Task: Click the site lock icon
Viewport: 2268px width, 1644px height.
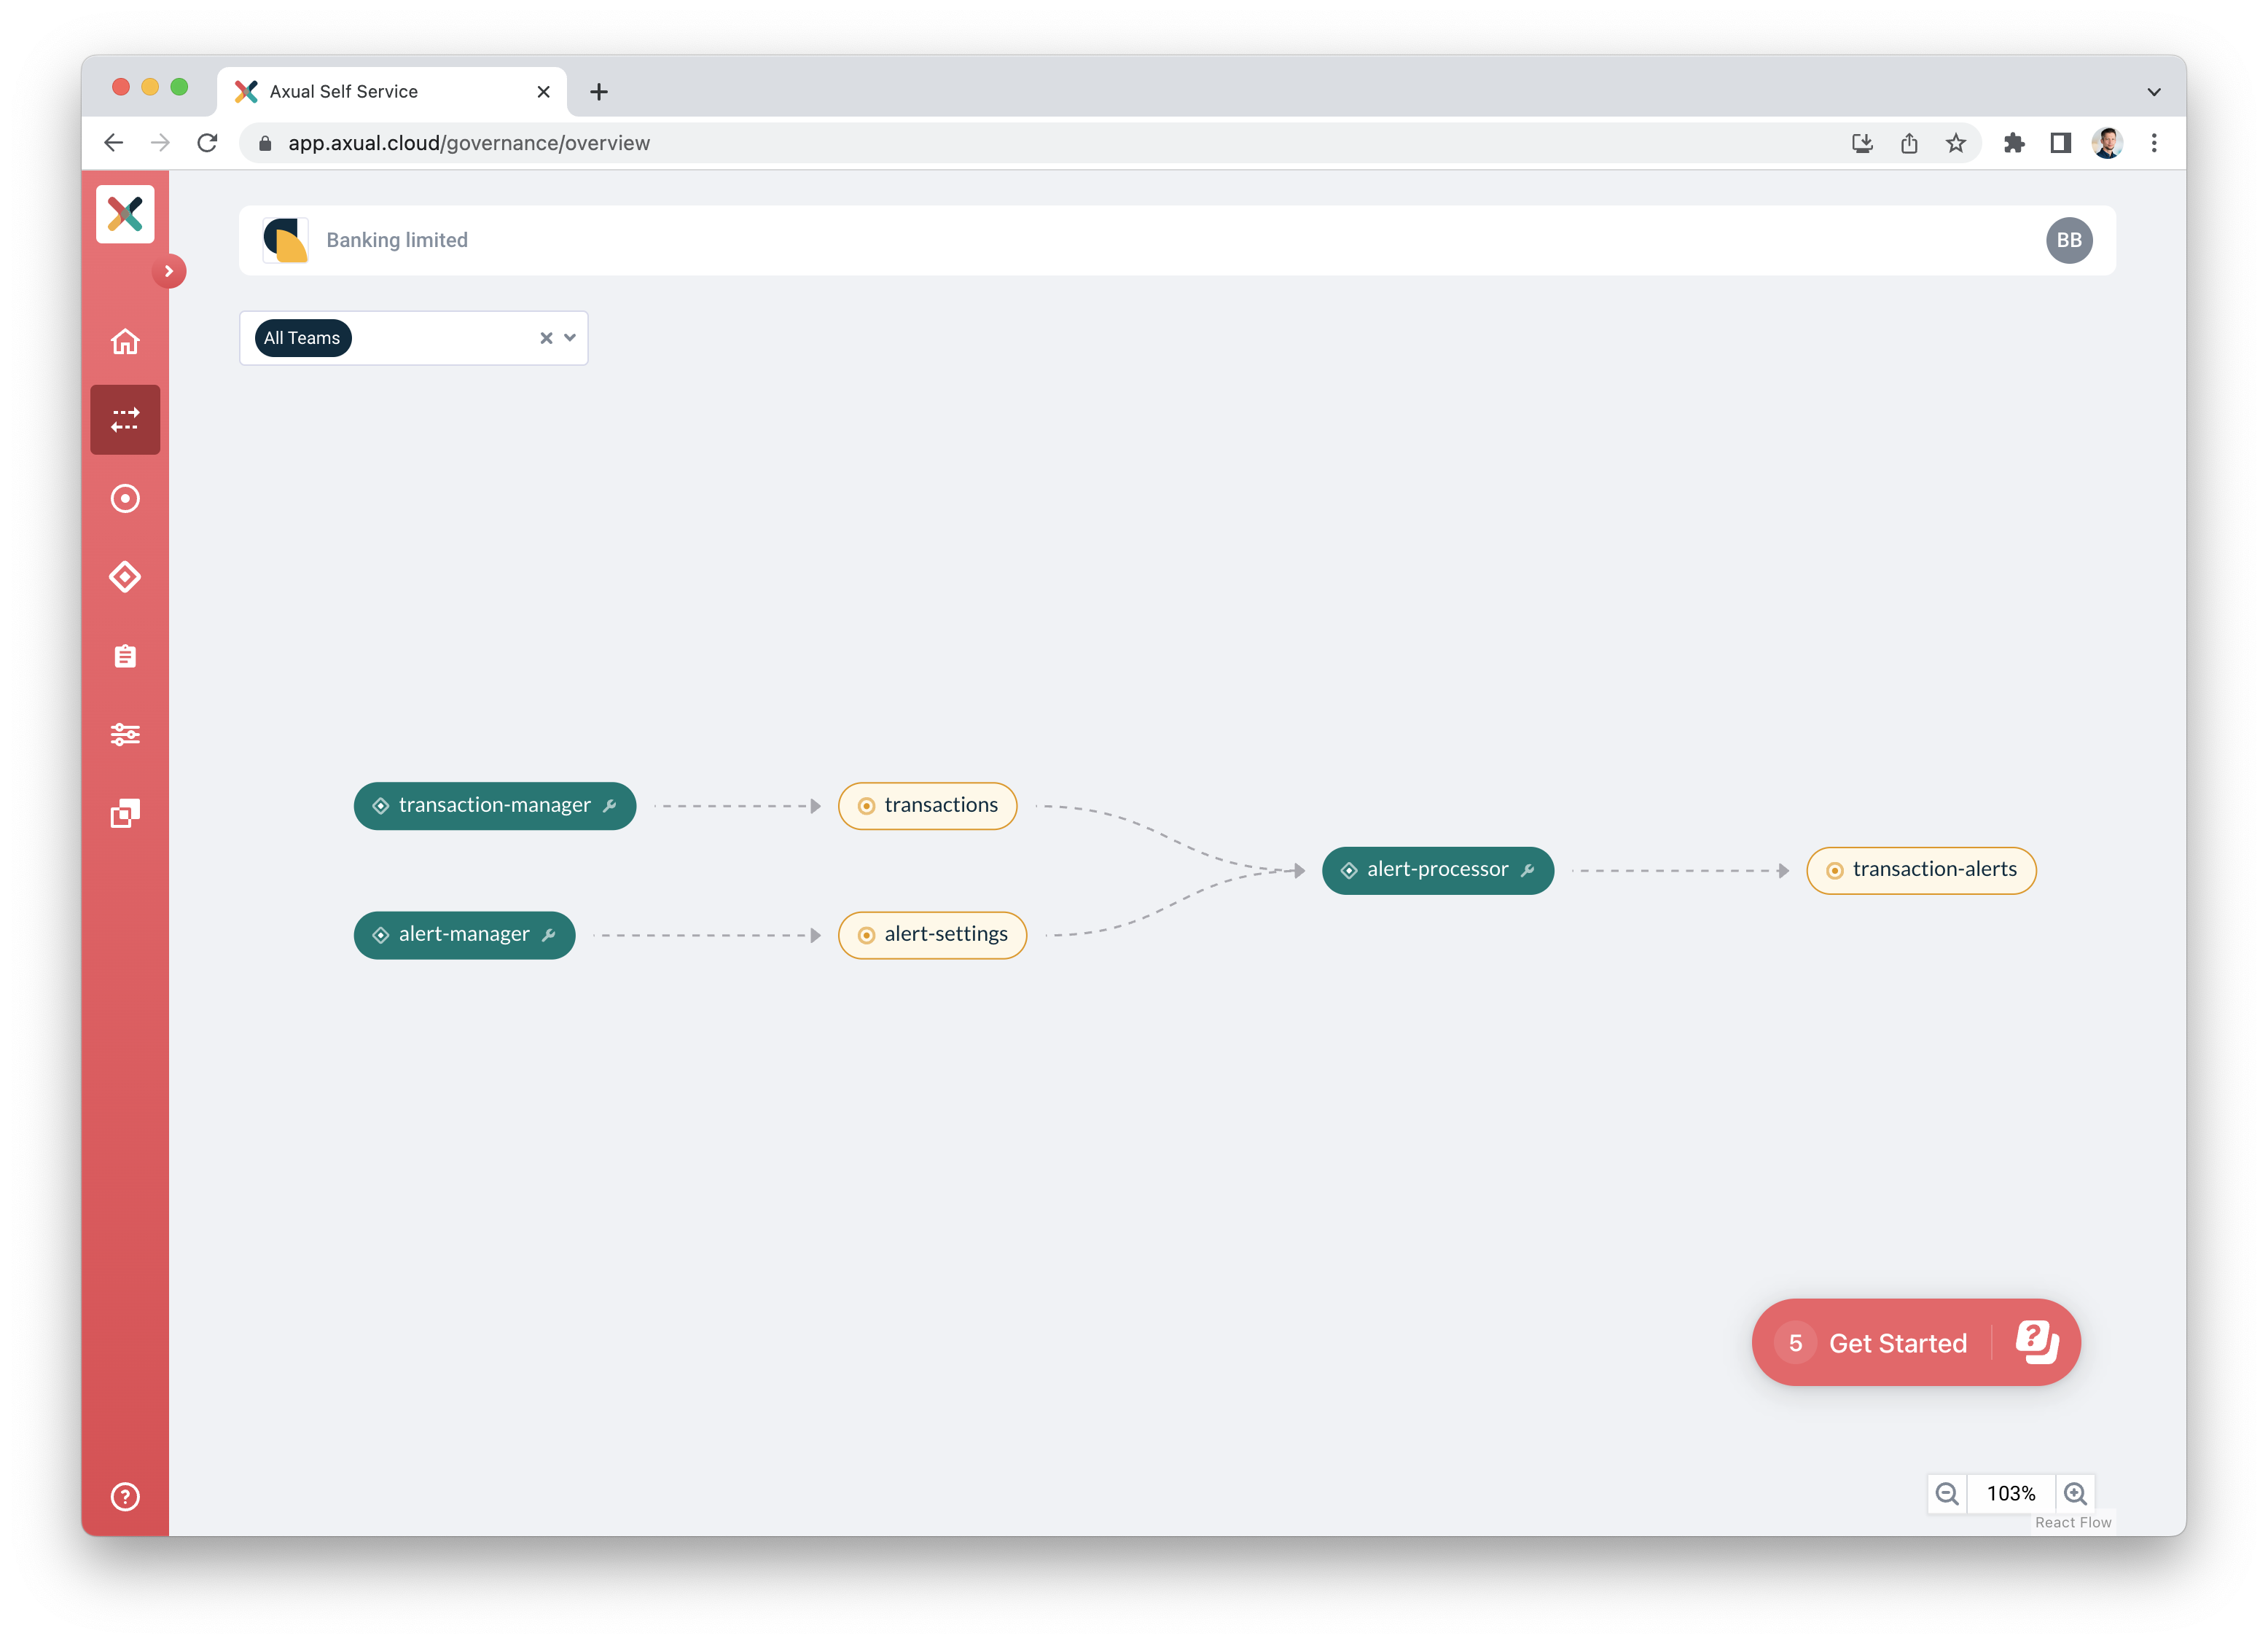Action: point(265,143)
